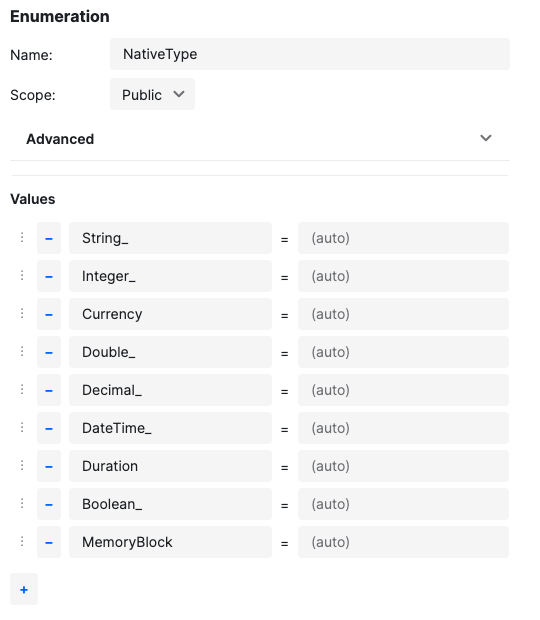Viewport: 540px width, 620px height.
Task: Edit the Integer_ value name field
Action: pos(170,276)
